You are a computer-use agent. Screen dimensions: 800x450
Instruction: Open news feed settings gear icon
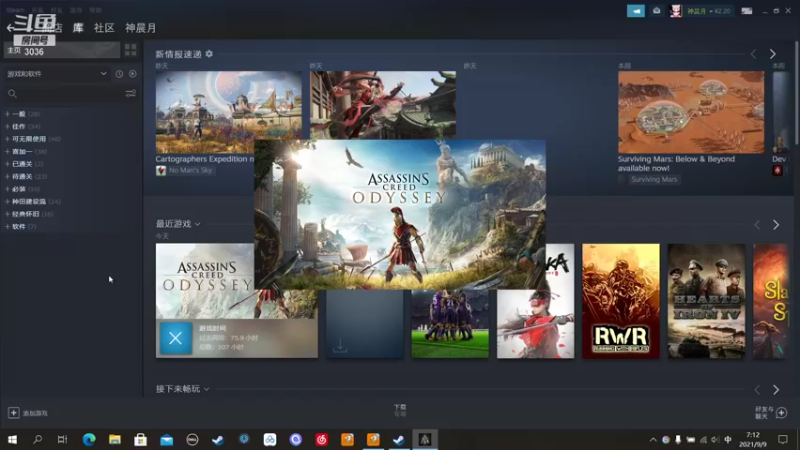click(x=209, y=54)
